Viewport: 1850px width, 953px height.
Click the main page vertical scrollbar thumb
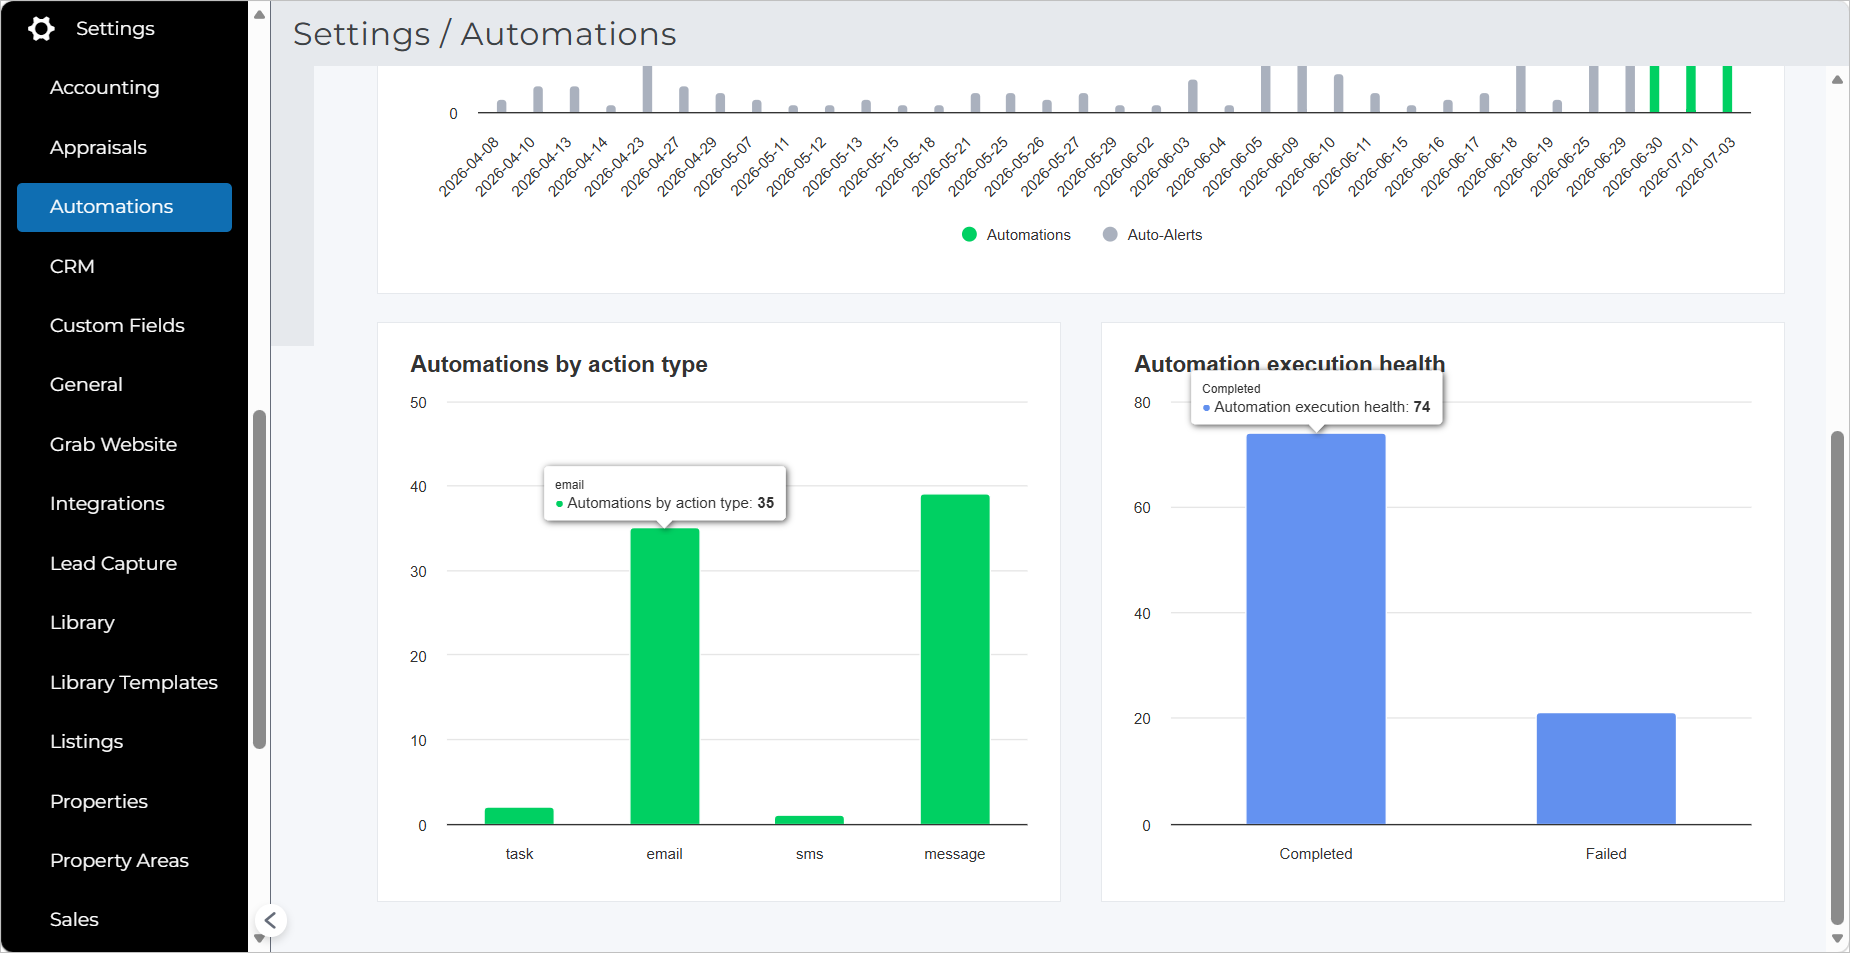click(1837, 678)
